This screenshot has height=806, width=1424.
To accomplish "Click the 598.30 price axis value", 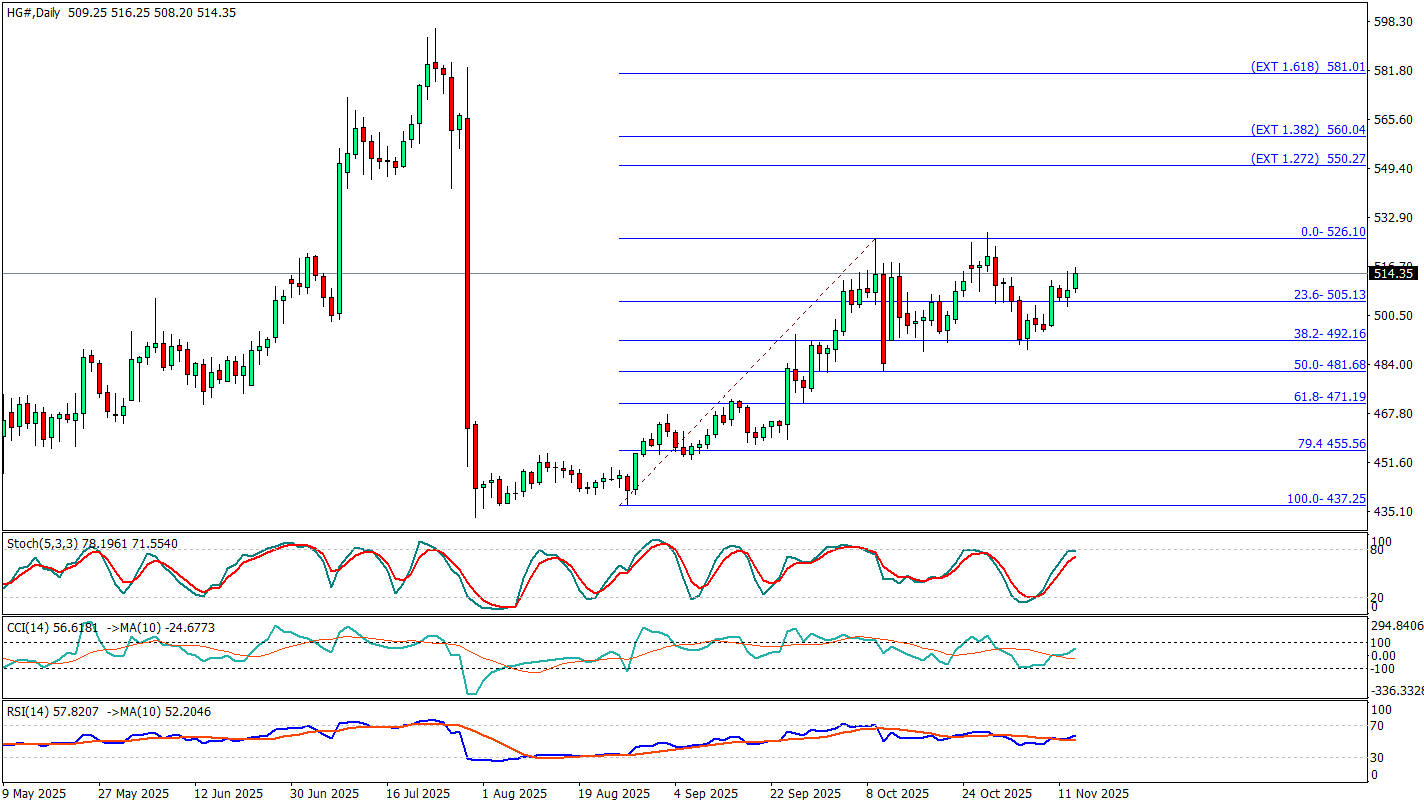I will (x=1393, y=21).
